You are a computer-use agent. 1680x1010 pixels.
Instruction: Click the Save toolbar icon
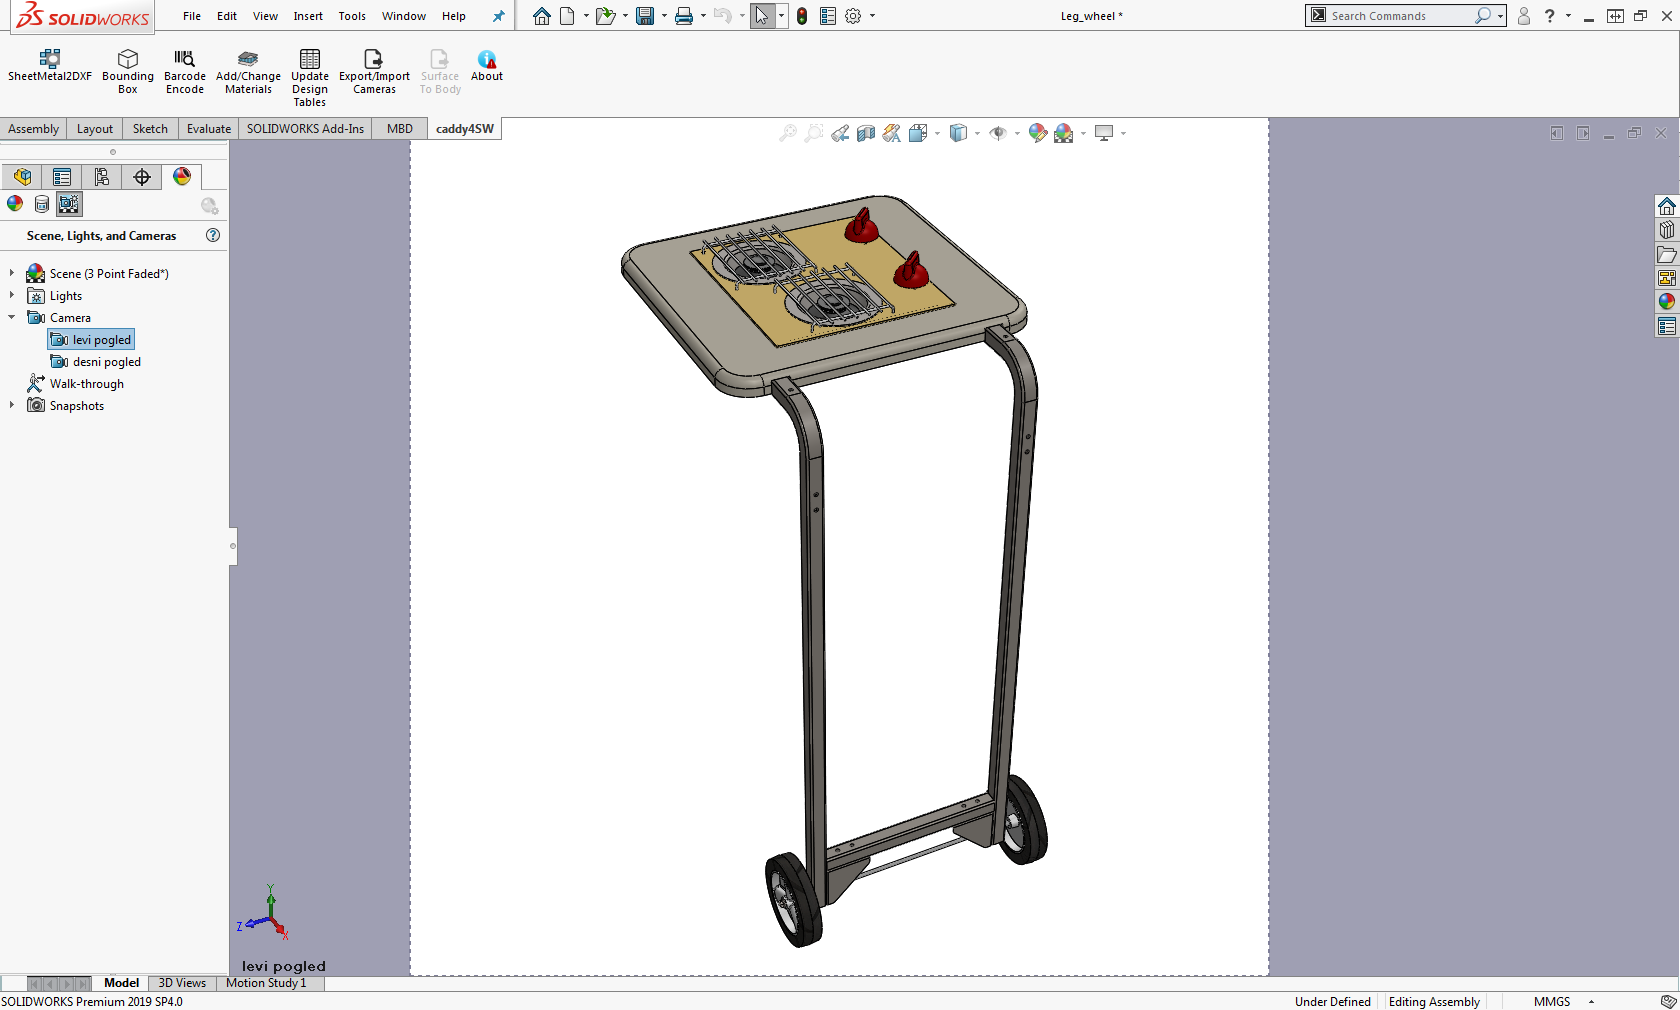[x=645, y=16]
